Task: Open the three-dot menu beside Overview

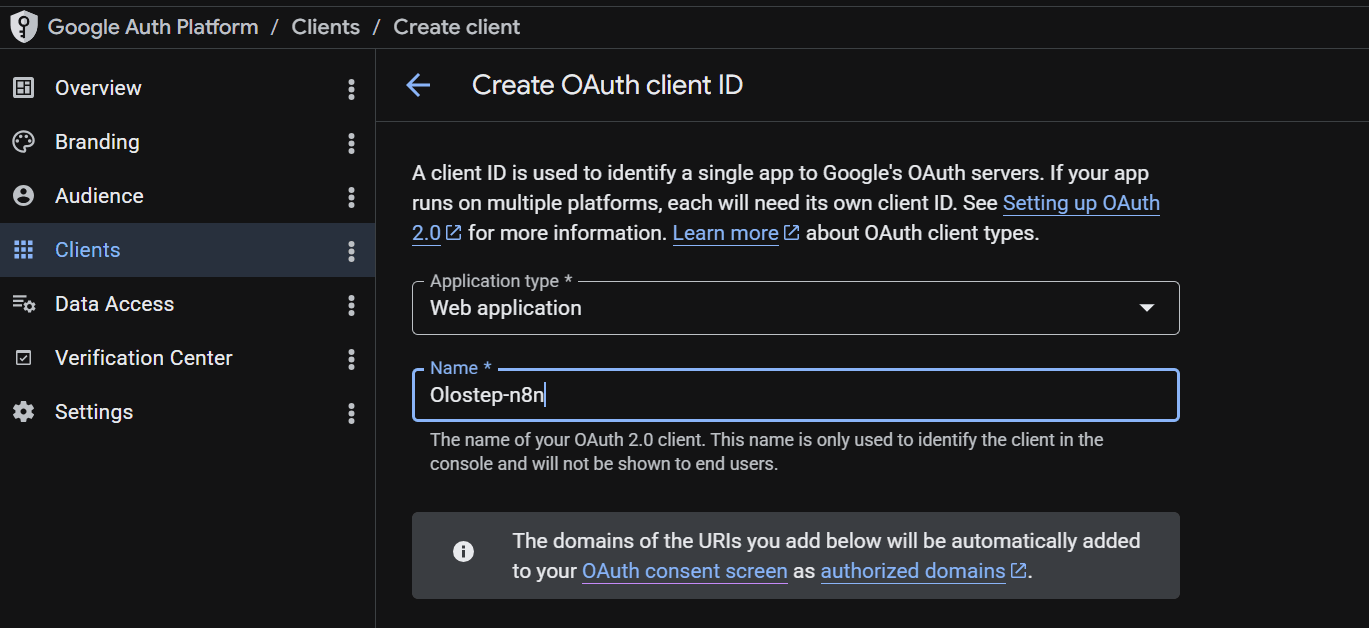Action: (x=351, y=89)
